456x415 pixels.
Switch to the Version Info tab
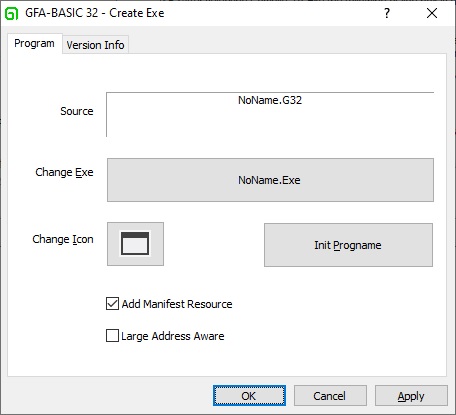(95, 45)
